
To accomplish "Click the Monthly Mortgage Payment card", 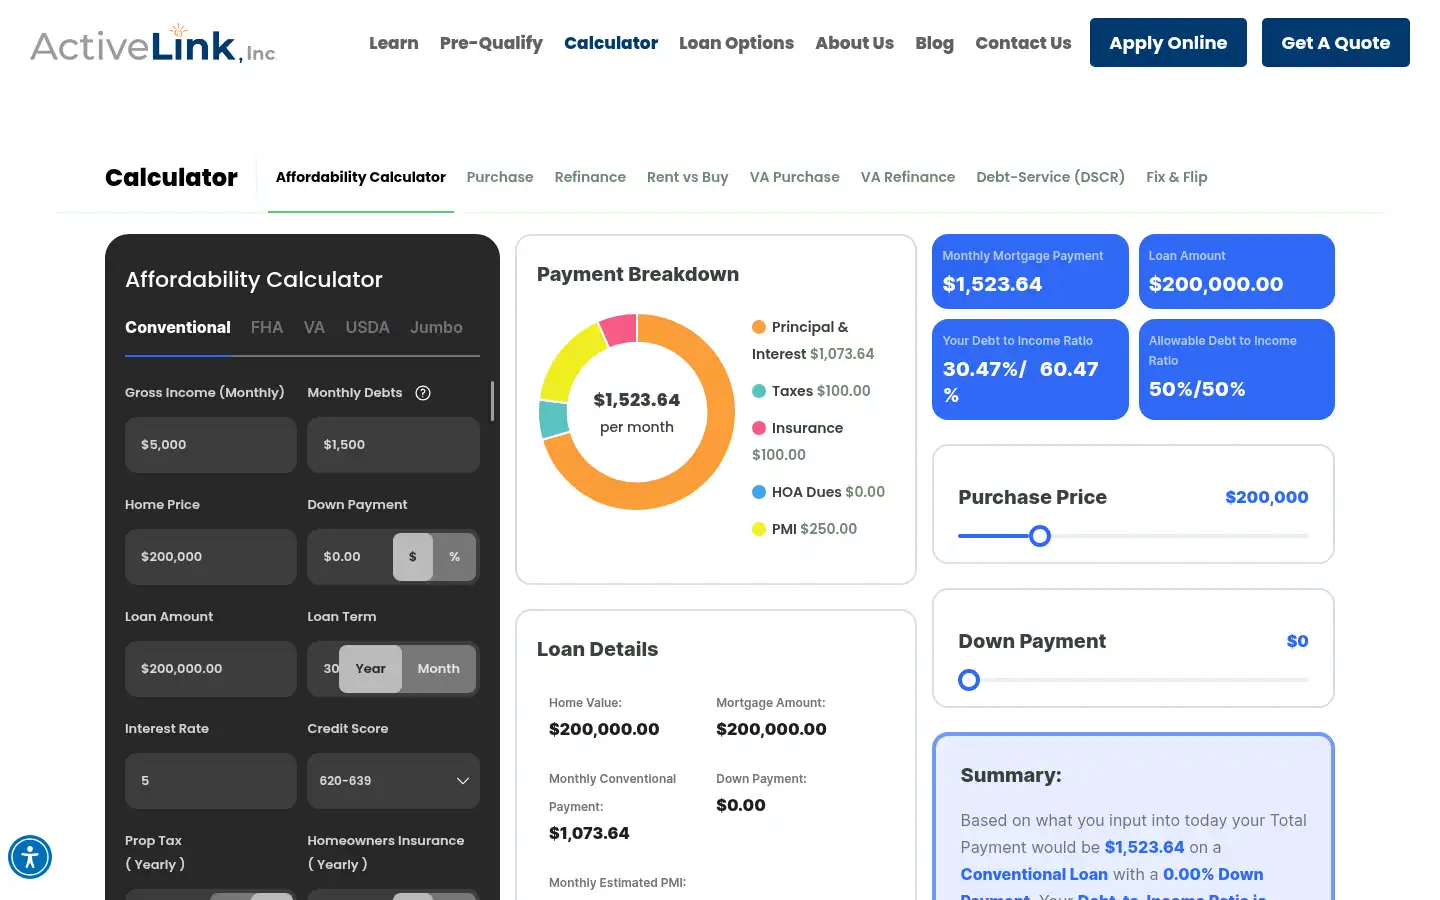I will point(1030,271).
